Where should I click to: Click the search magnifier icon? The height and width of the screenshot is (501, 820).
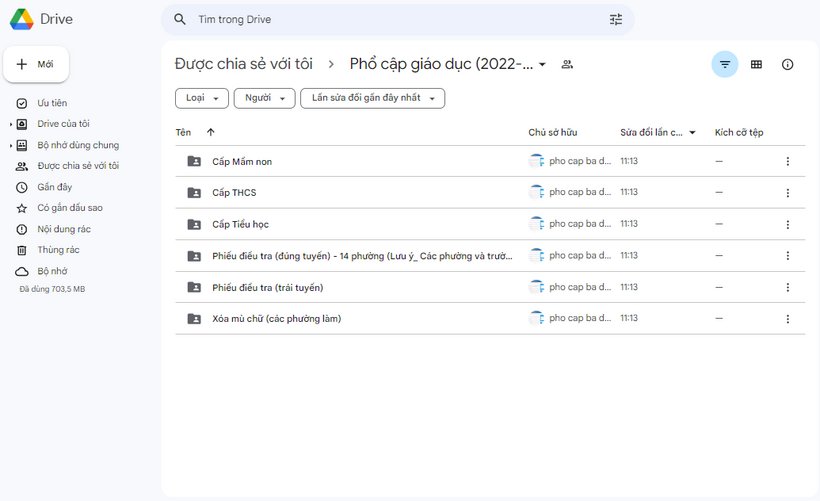(180, 19)
